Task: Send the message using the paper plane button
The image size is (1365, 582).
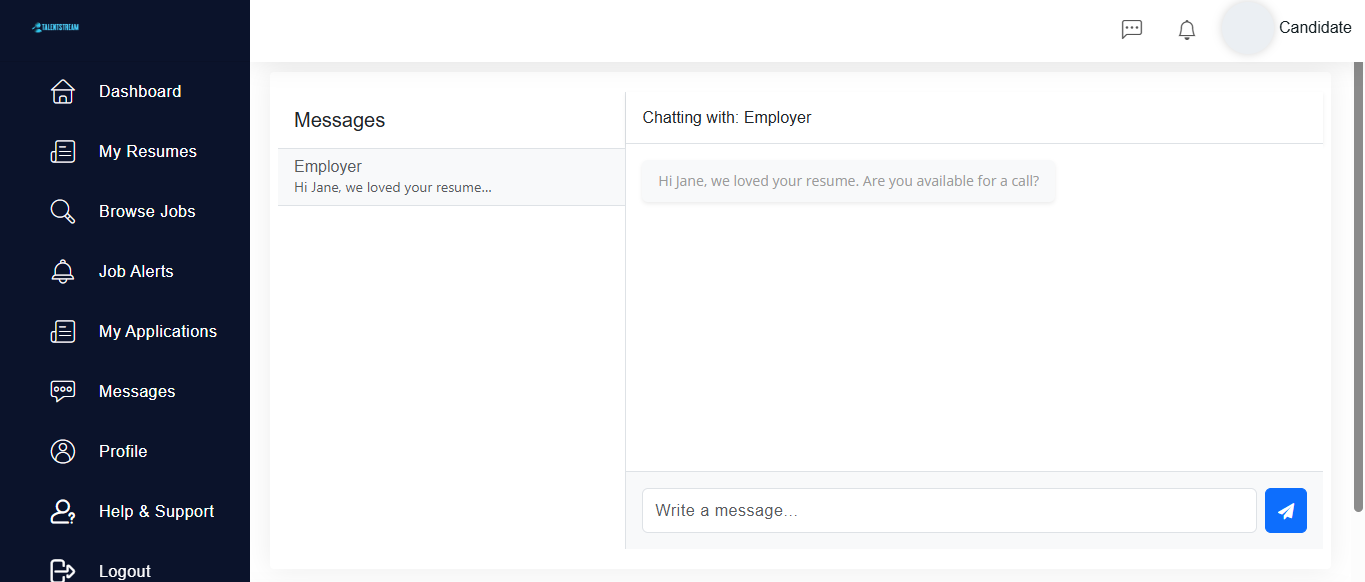Action: click(1285, 510)
